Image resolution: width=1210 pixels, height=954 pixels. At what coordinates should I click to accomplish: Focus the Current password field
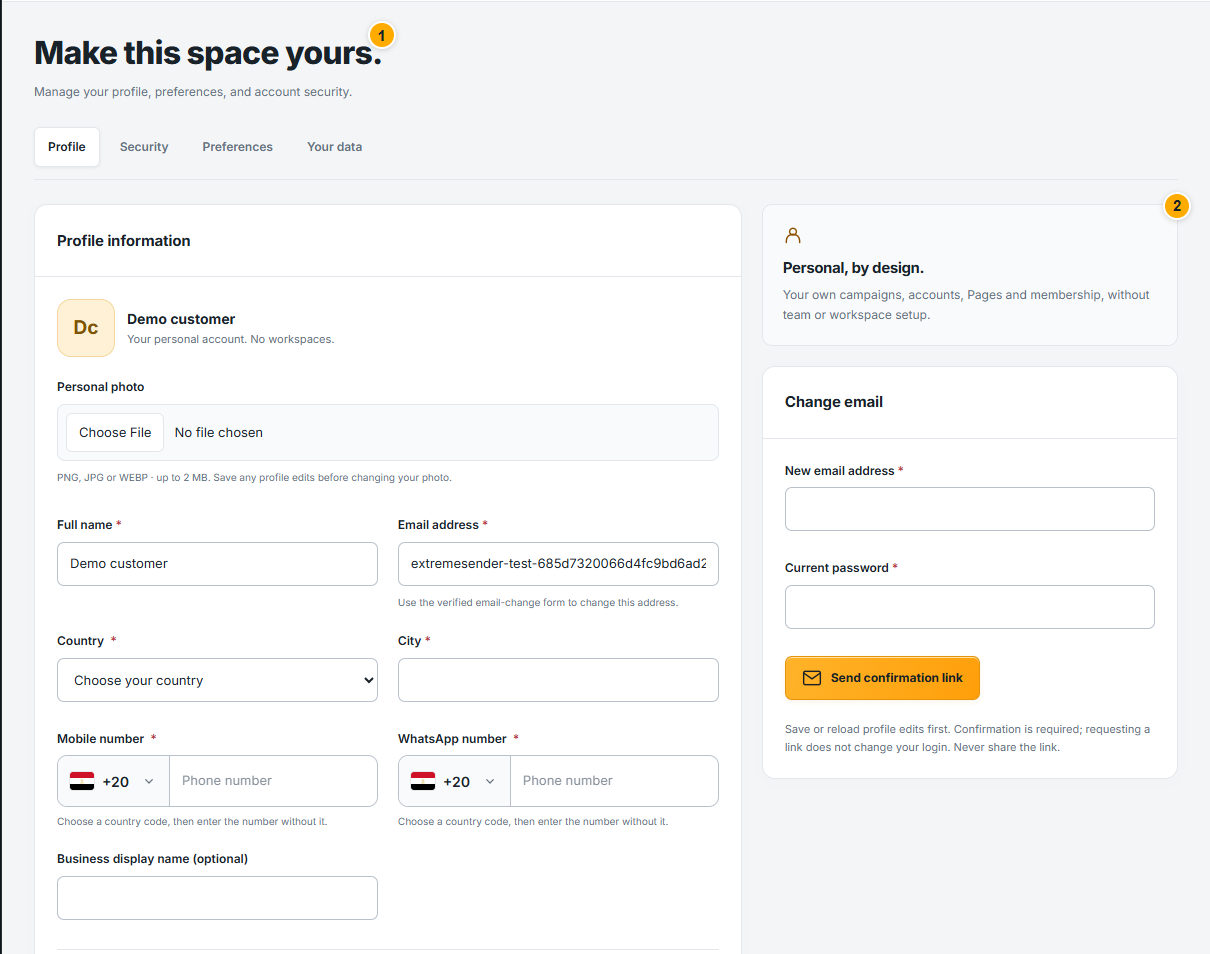coord(970,607)
